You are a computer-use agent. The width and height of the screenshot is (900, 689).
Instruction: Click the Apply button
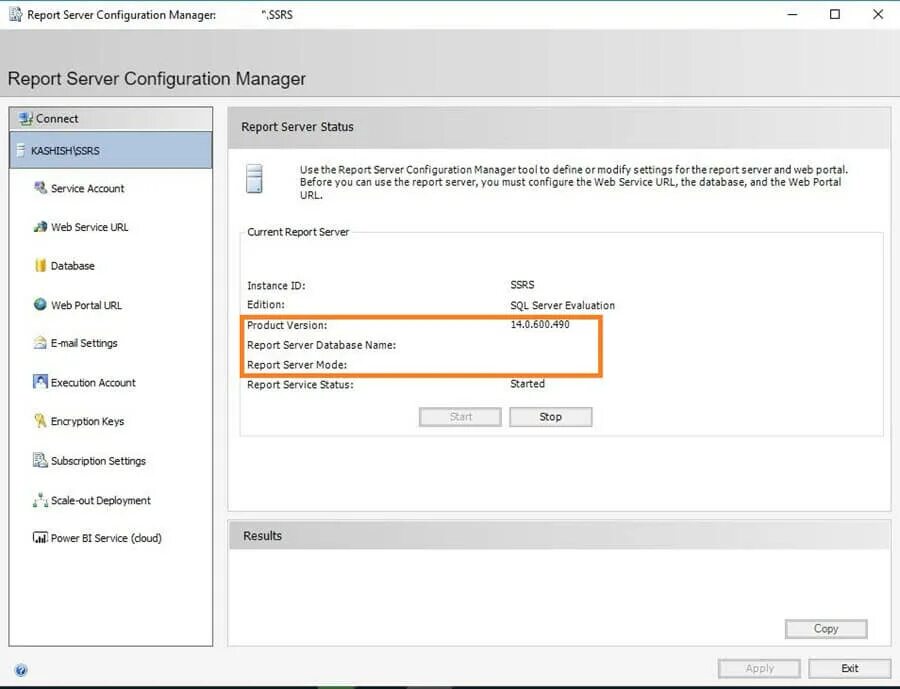click(x=759, y=668)
